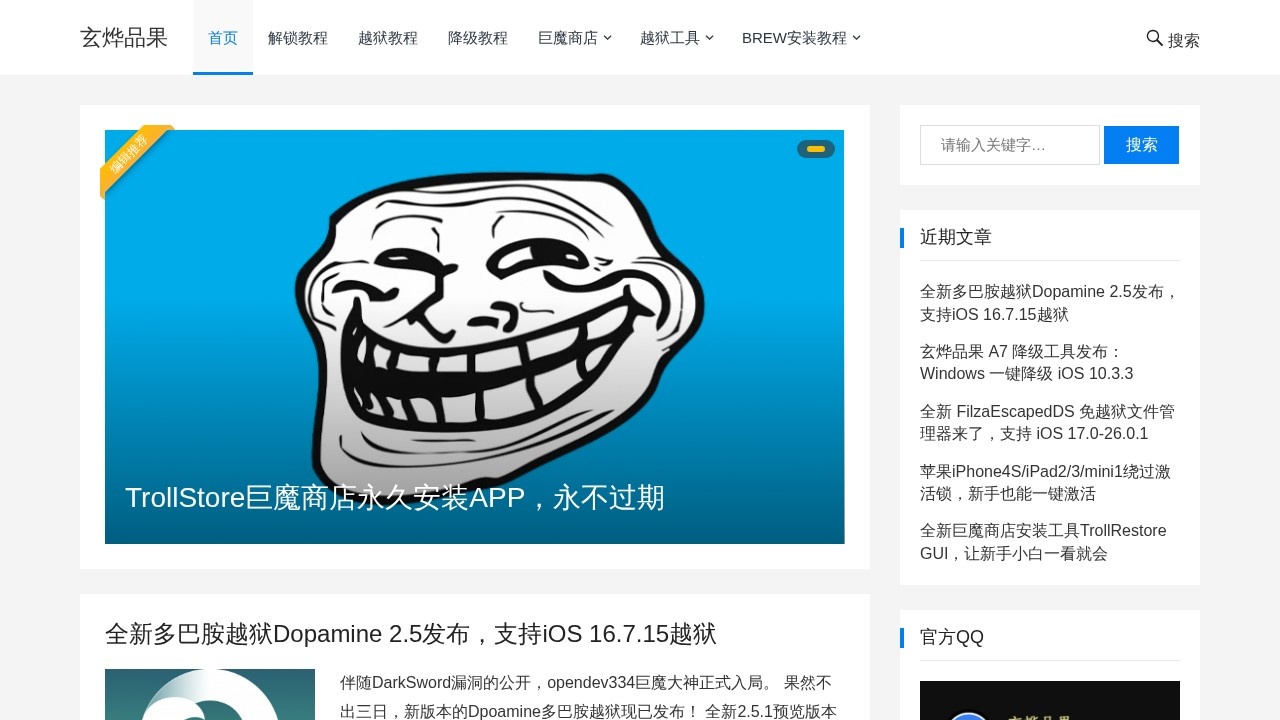Expand the BREW安装教程 dropdown chevron
The width and height of the screenshot is (1280, 720).
tap(856, 38)
